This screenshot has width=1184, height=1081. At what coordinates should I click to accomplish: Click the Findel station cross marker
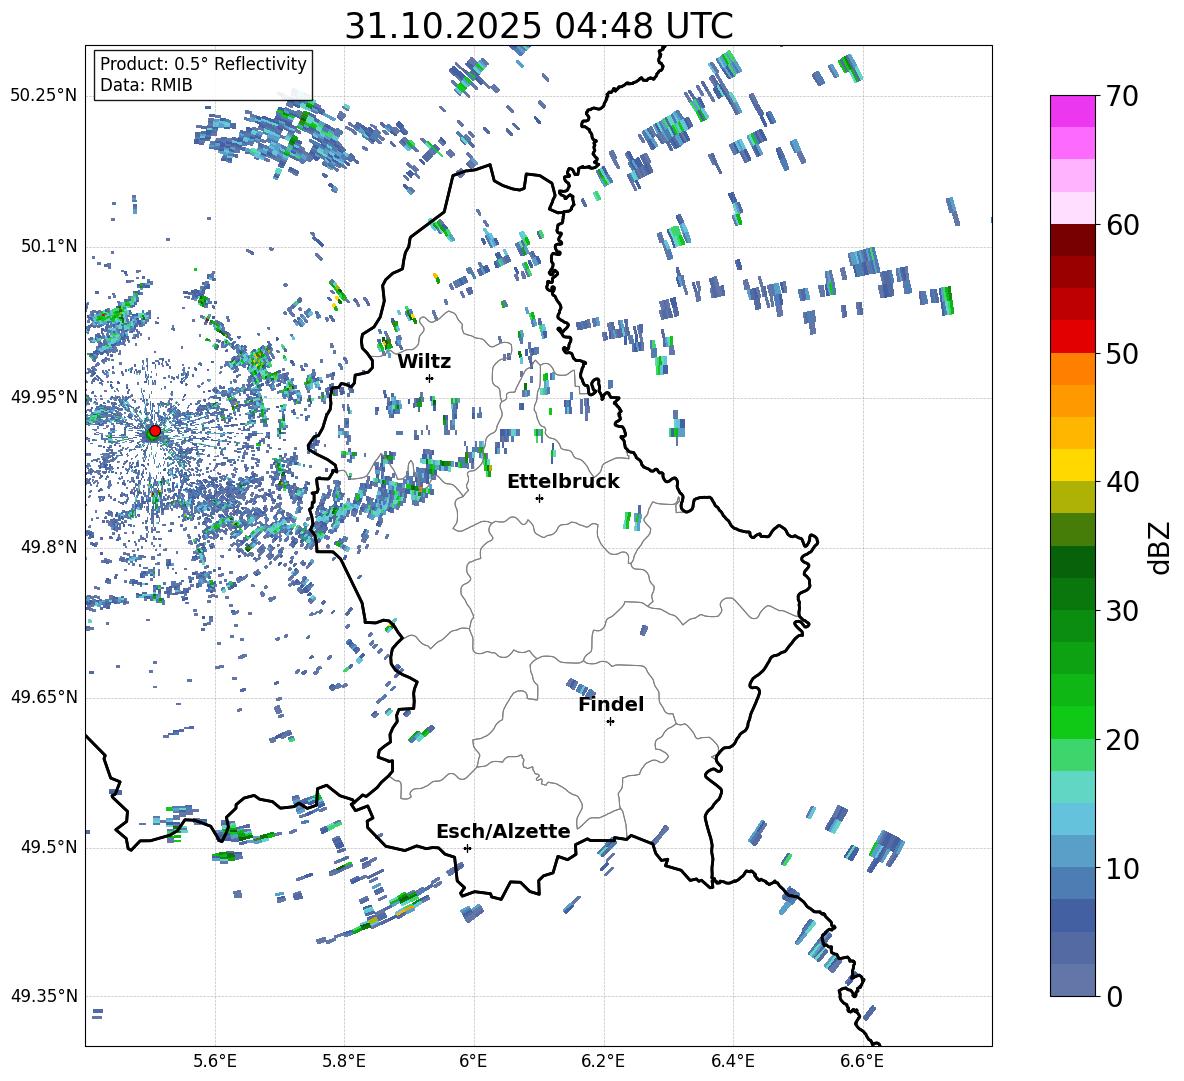[x=610, y=722]
